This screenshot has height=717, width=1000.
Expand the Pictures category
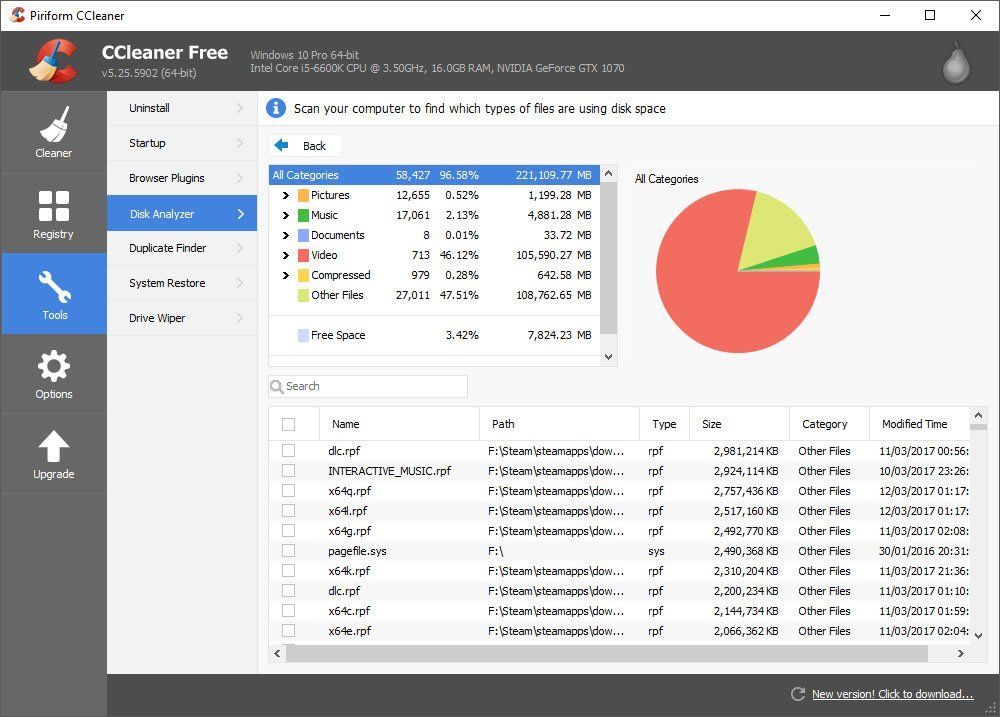(286, 195)
